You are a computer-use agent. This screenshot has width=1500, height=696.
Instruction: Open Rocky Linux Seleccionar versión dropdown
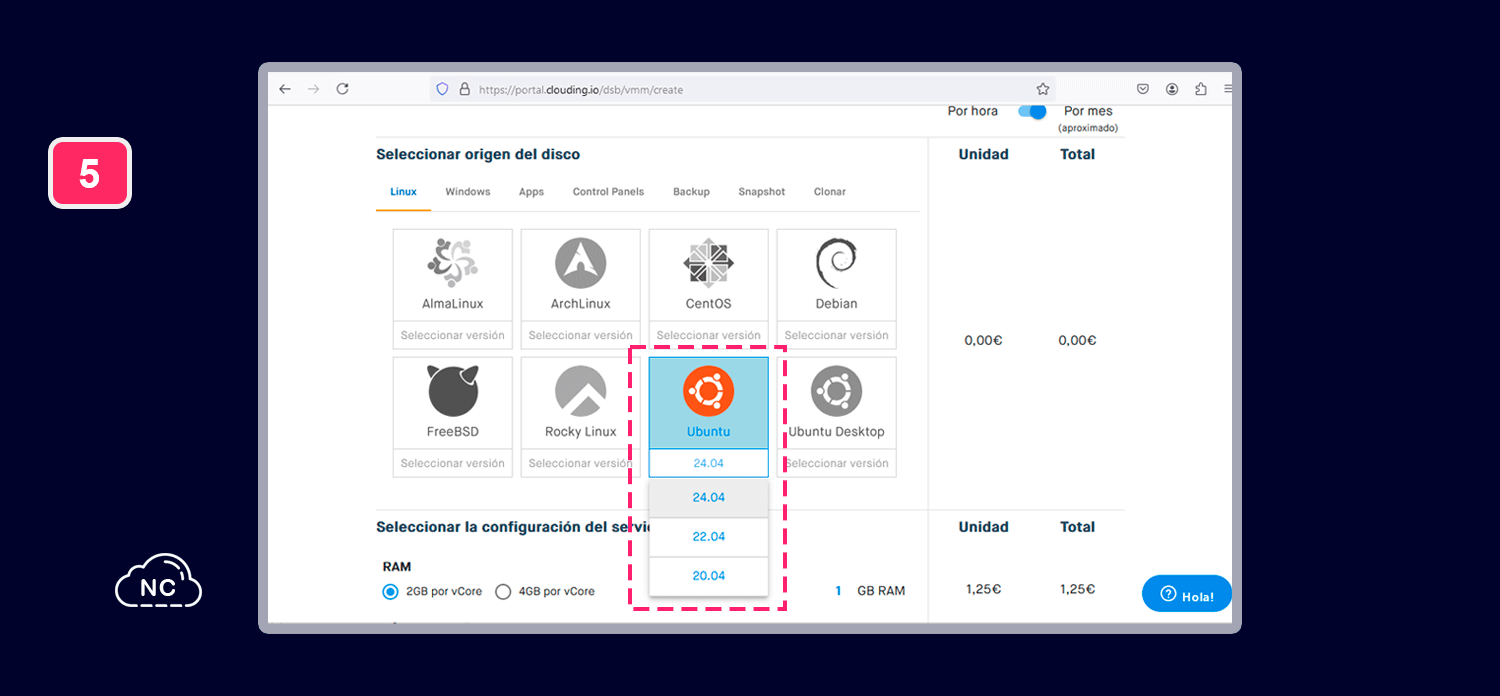580,463
